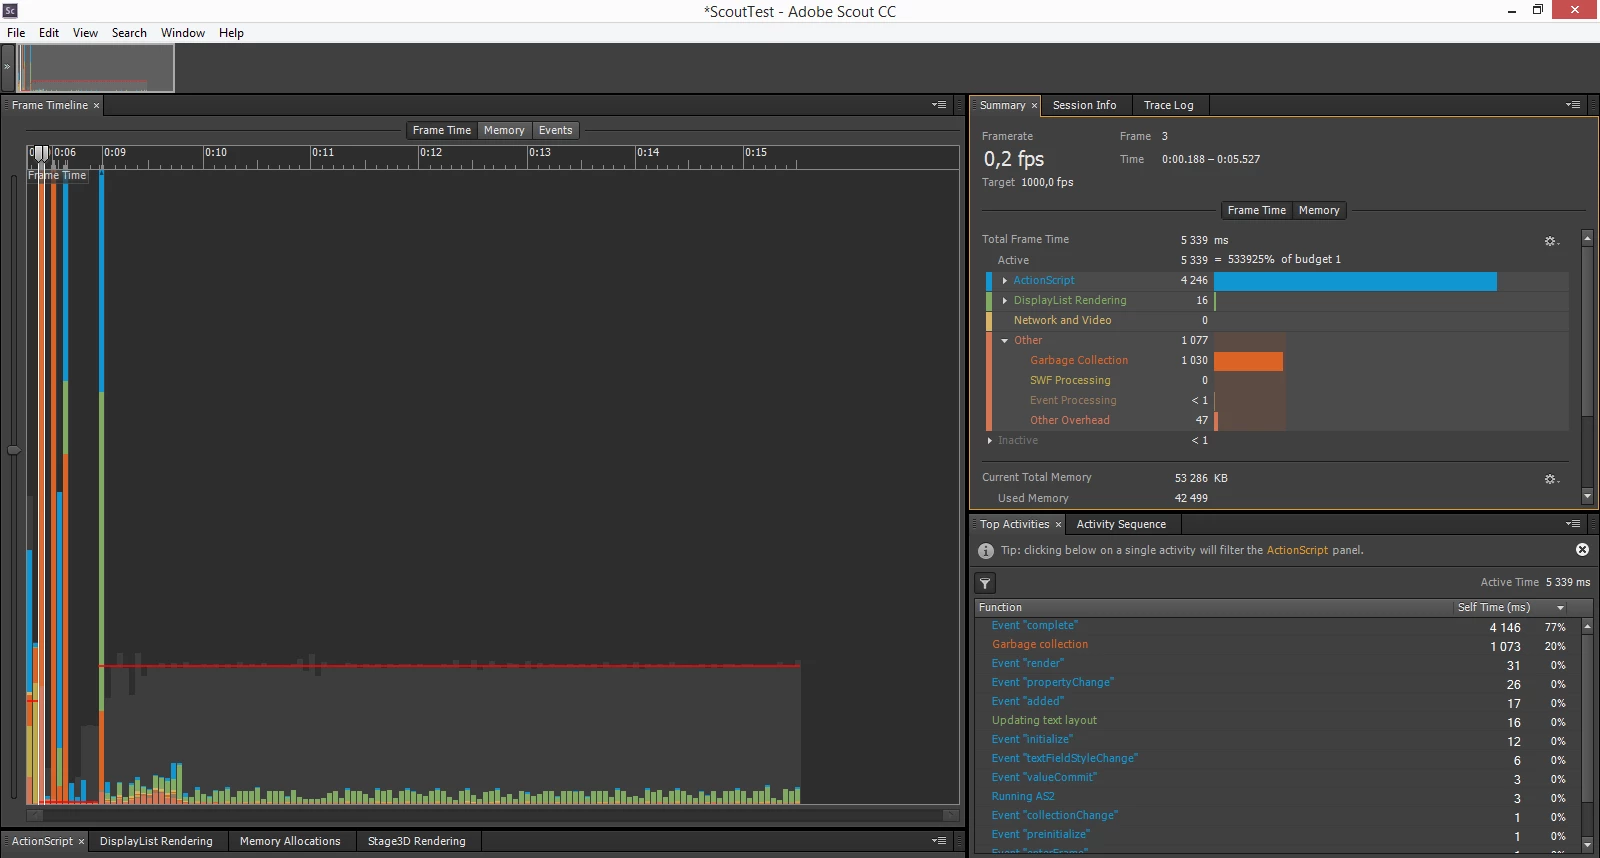Click the vertical zoom slider handle
Screen dimensions: 1600x858
click(13, 450)
